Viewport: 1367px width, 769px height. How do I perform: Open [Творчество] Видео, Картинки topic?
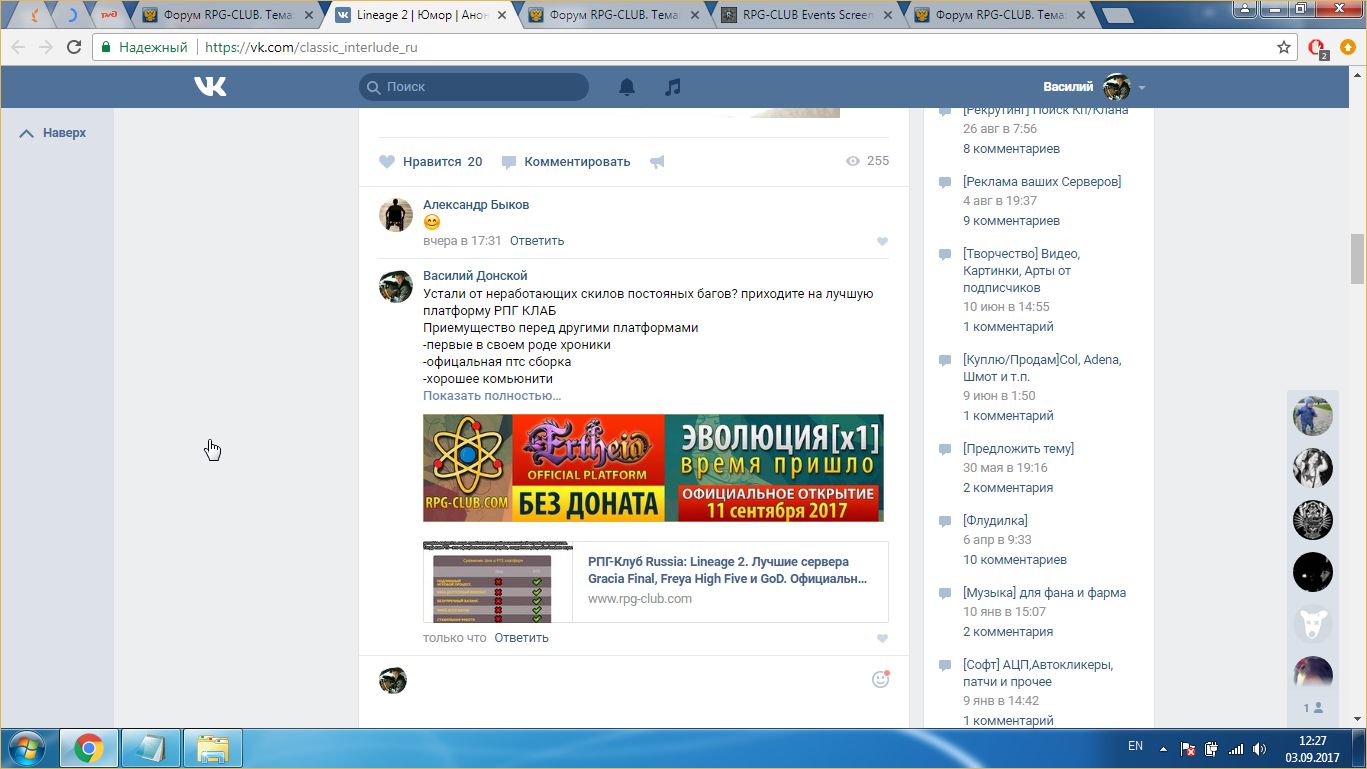(1021, 270)
